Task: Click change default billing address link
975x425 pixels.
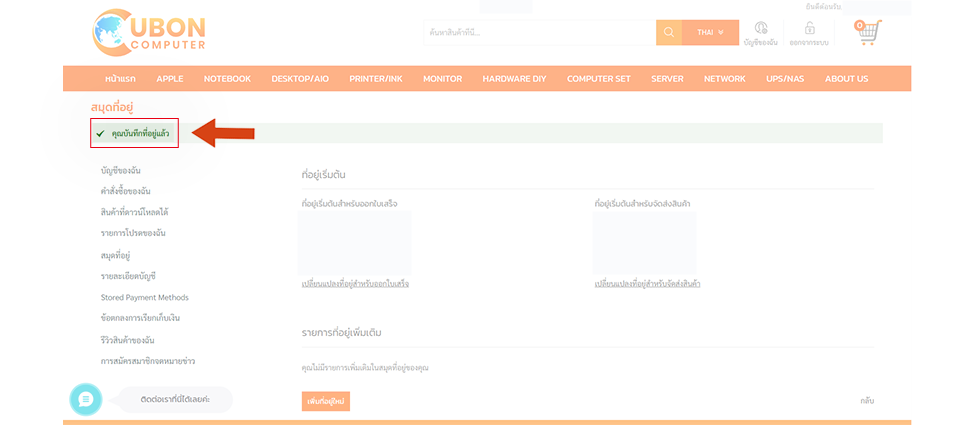Action: coord(355,284)
